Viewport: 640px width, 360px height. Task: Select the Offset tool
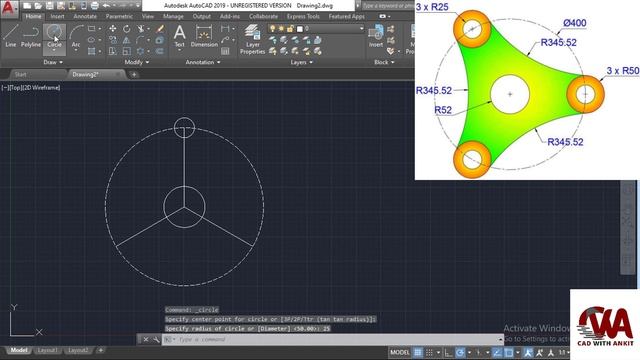coord(160,51)
